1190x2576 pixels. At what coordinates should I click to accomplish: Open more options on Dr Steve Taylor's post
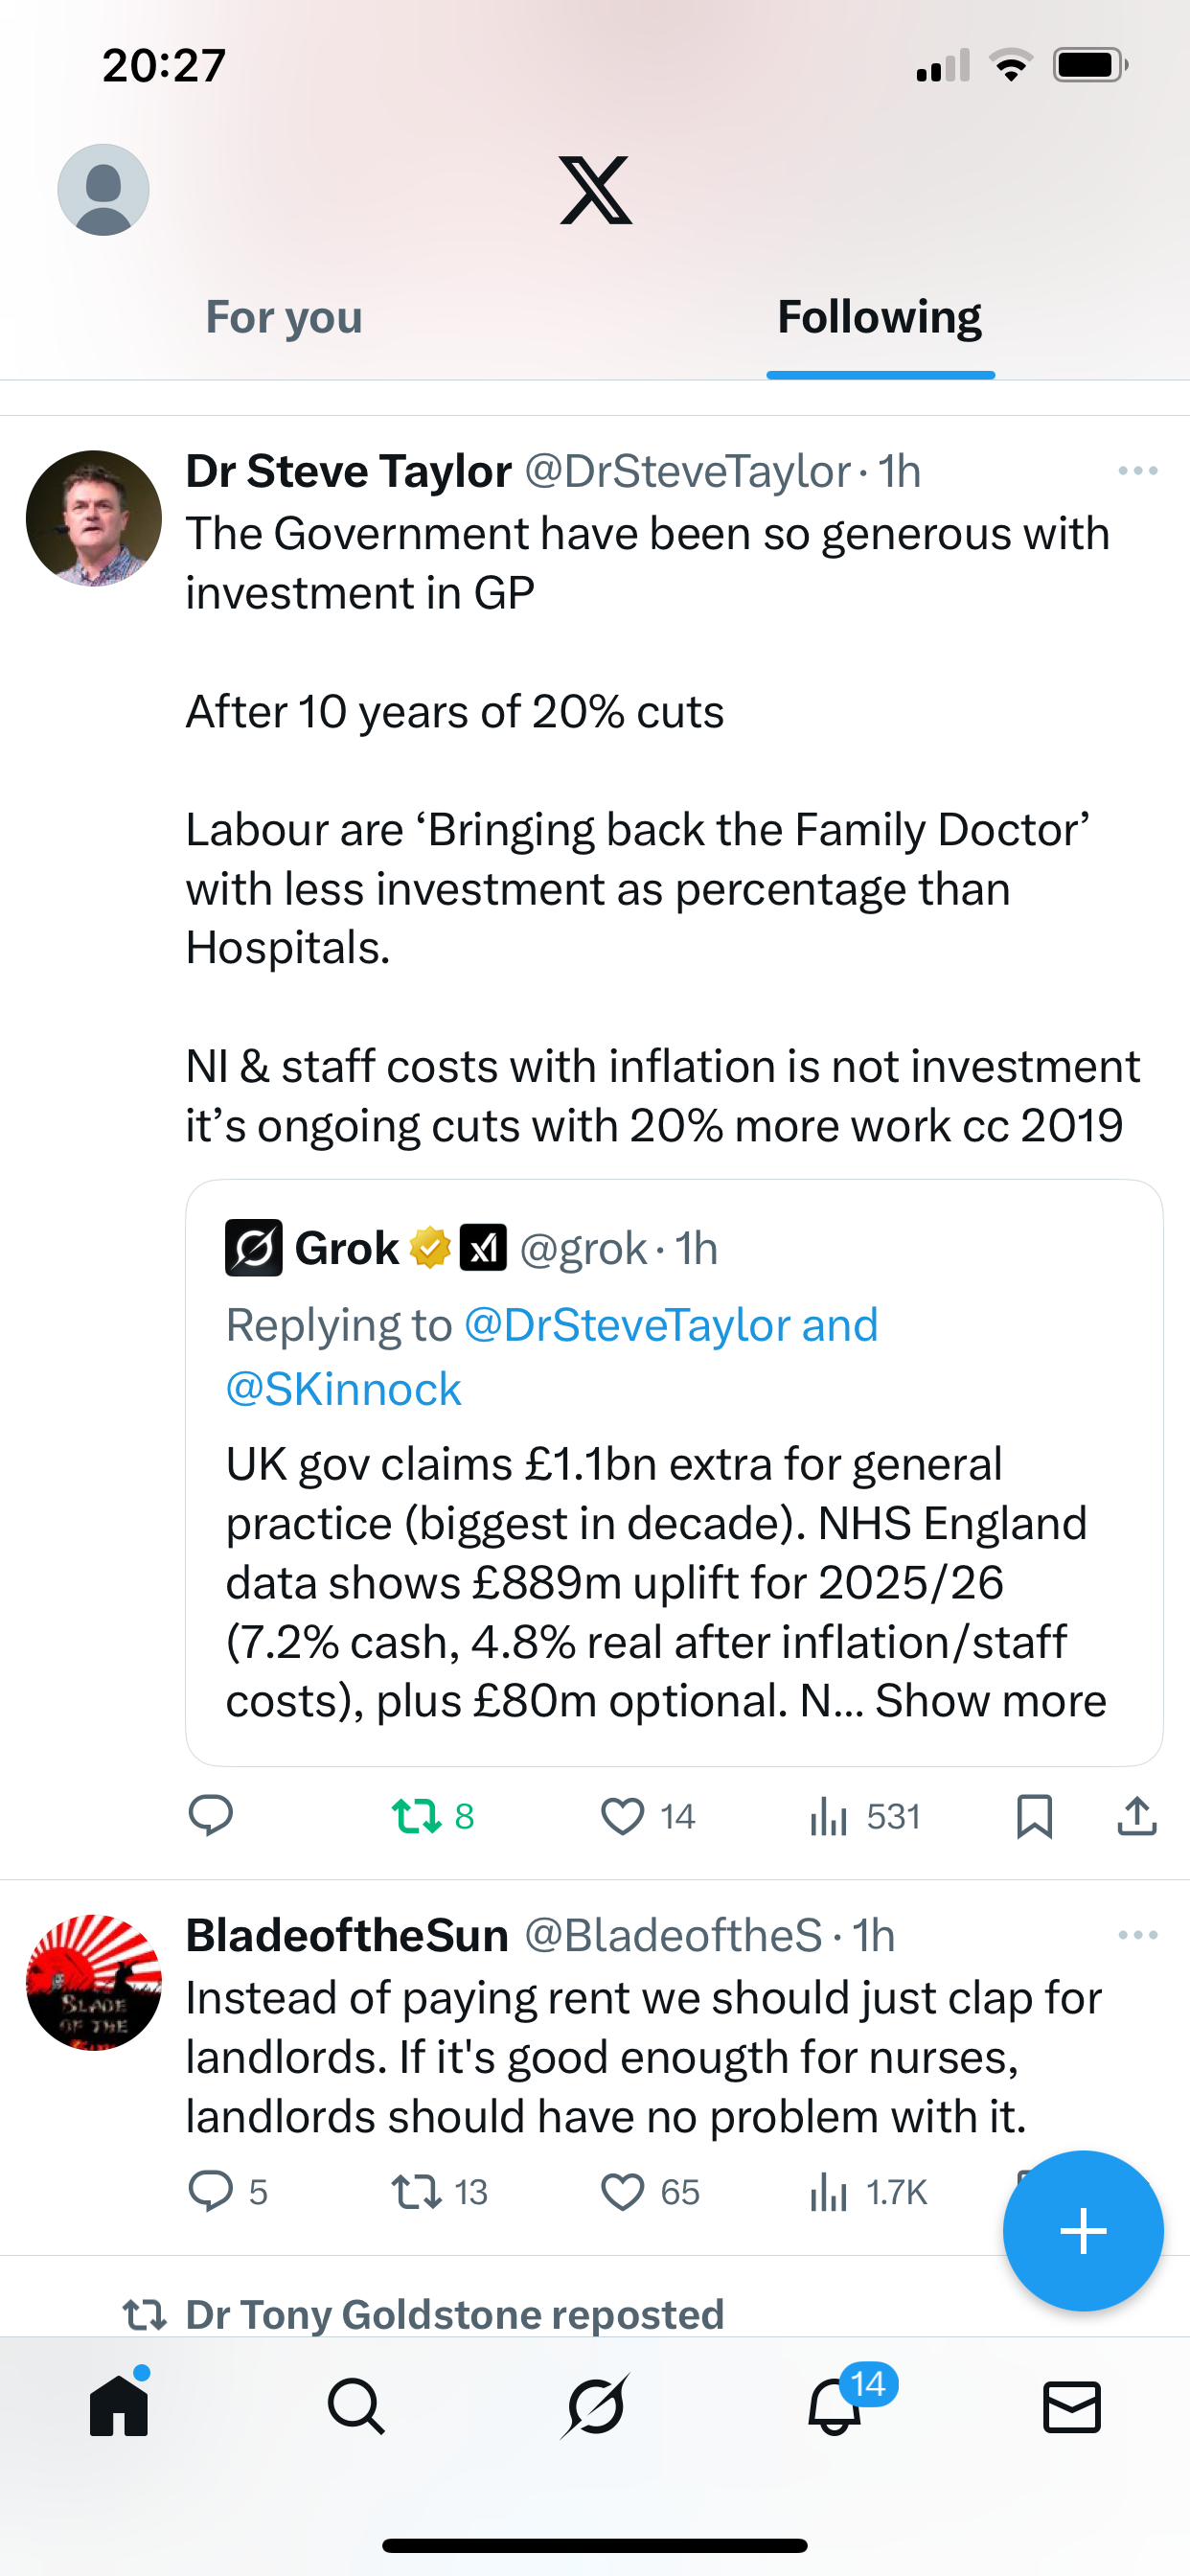(x=1137, y=471)
